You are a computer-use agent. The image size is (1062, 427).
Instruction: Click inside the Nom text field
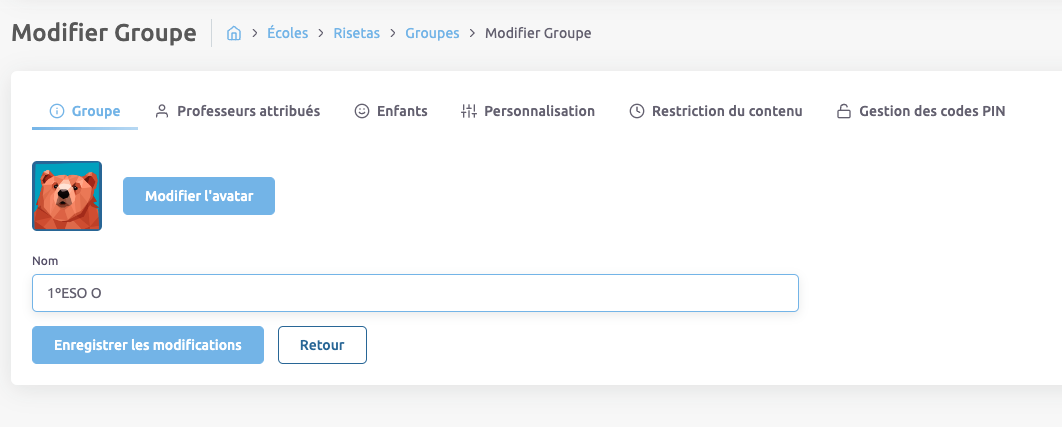point(415,294)
